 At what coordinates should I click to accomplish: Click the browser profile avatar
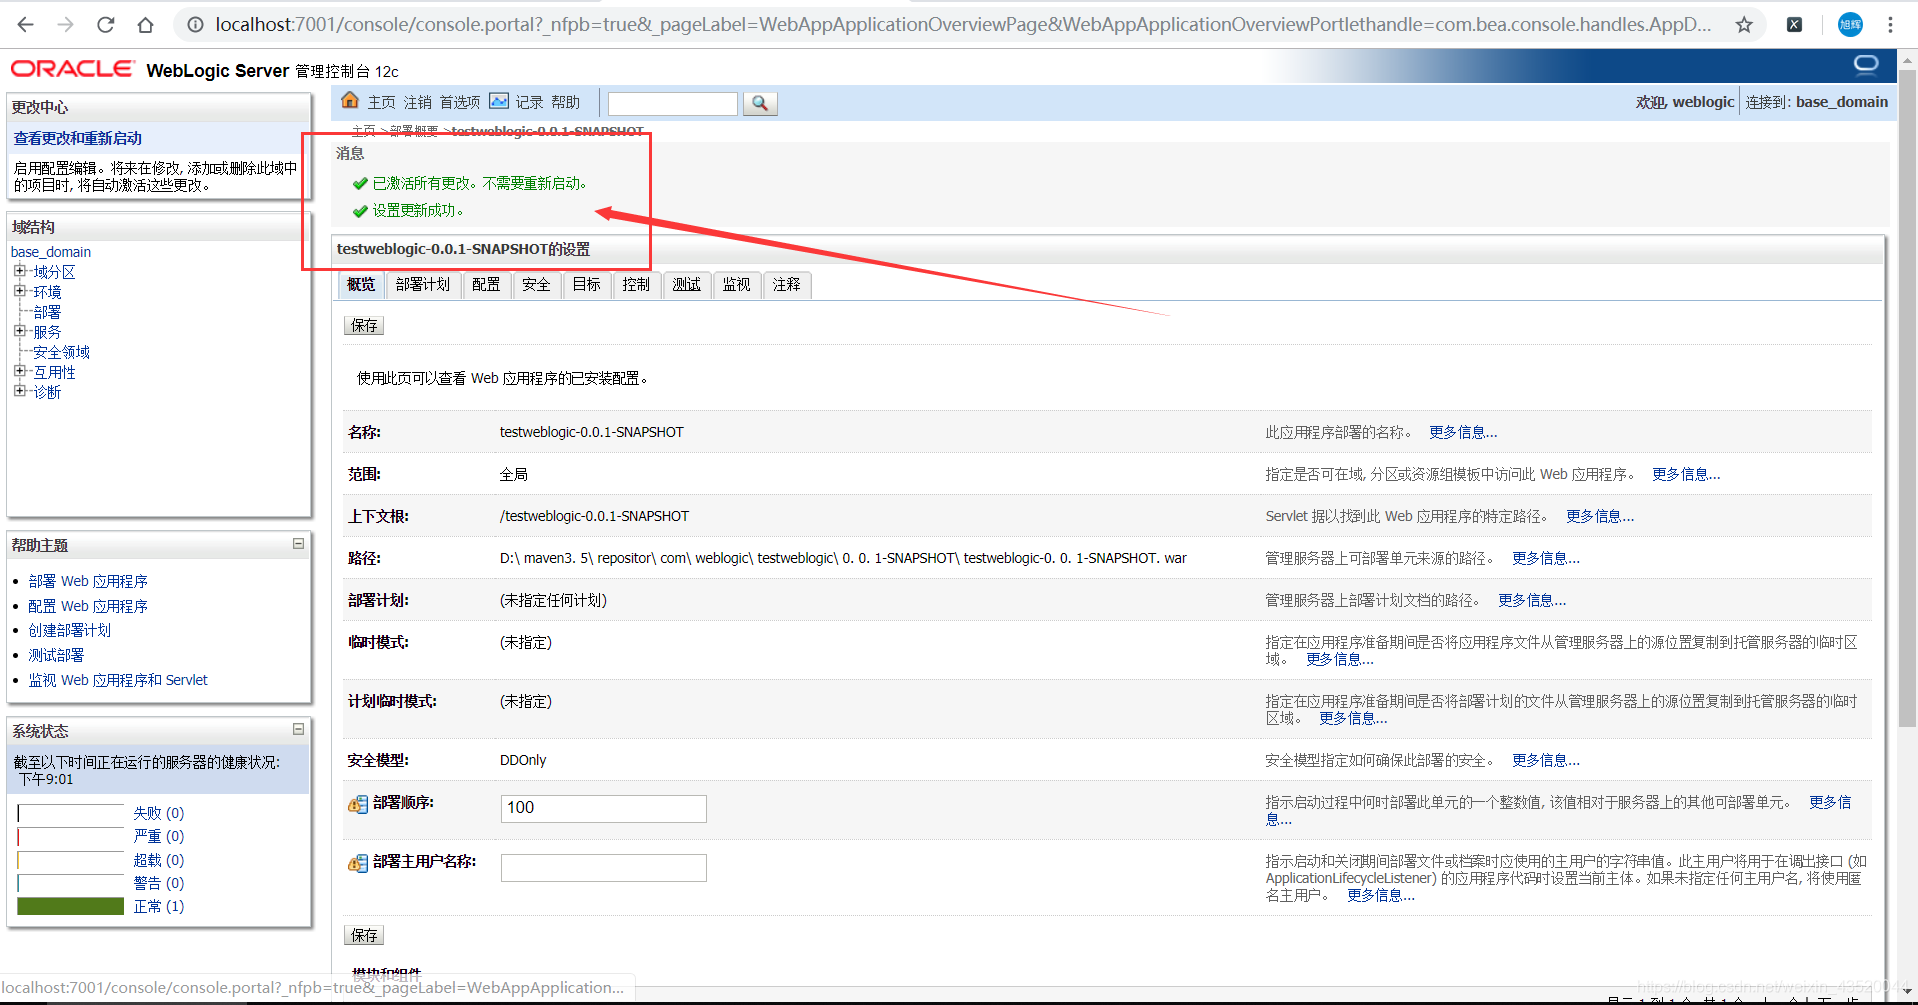1850,24
